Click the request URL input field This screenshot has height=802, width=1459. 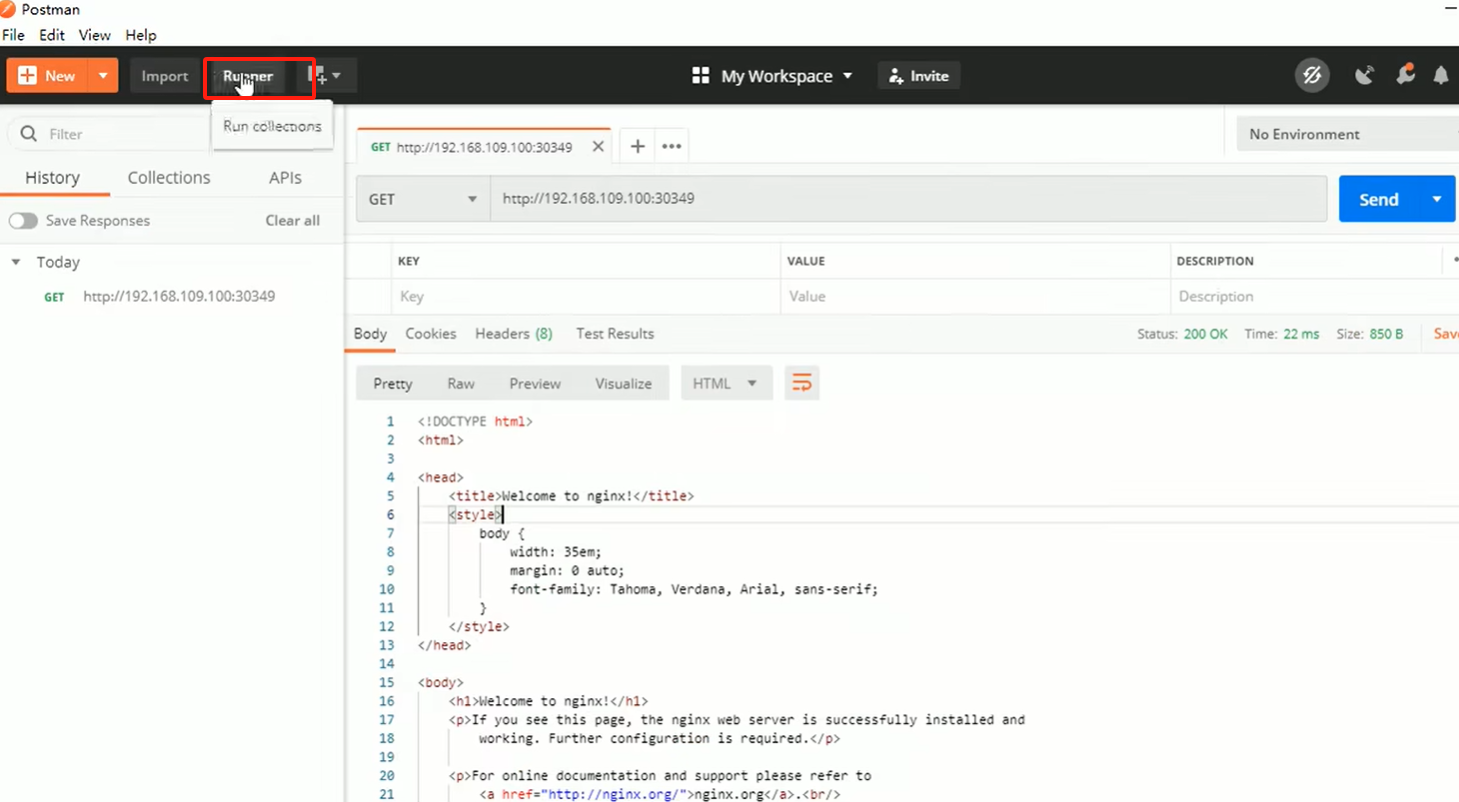pyautogui.click(x=908, y=199)
